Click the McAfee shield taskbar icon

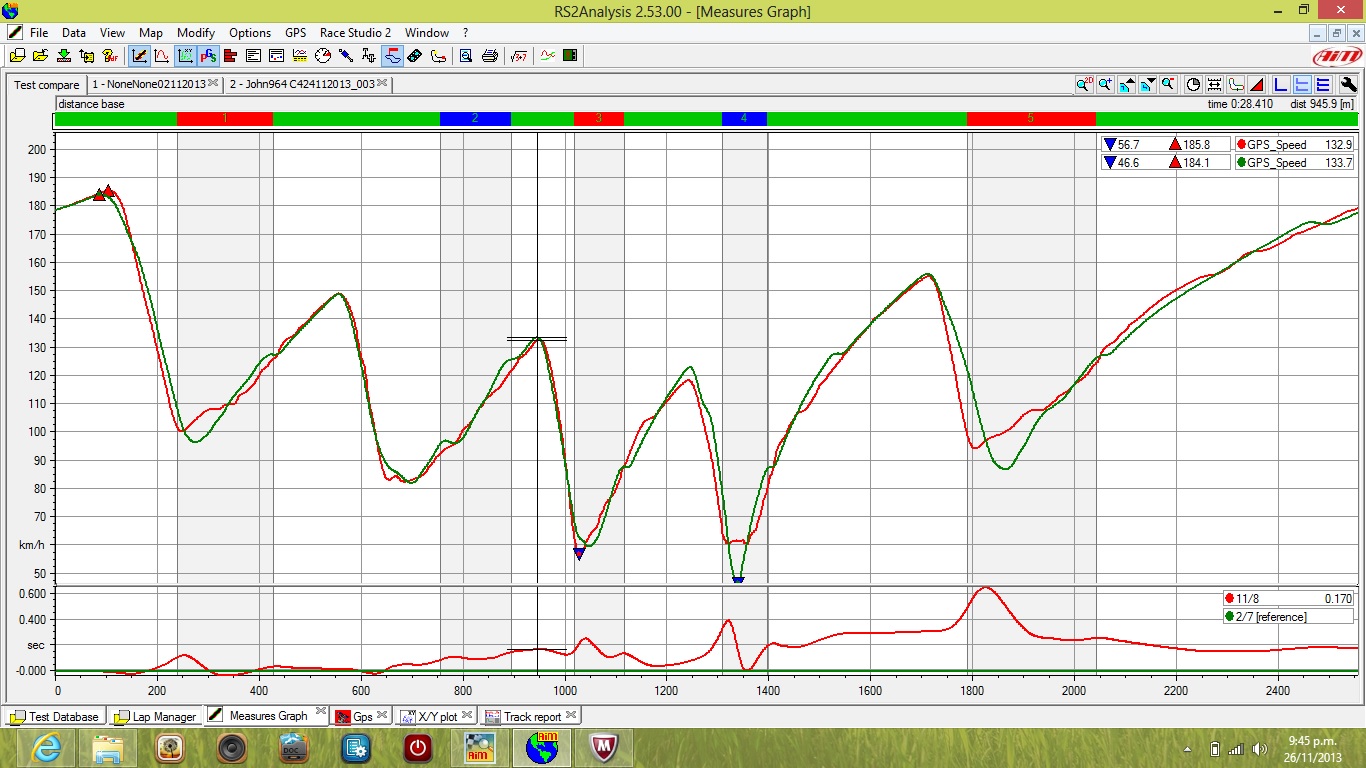point(602,748)
